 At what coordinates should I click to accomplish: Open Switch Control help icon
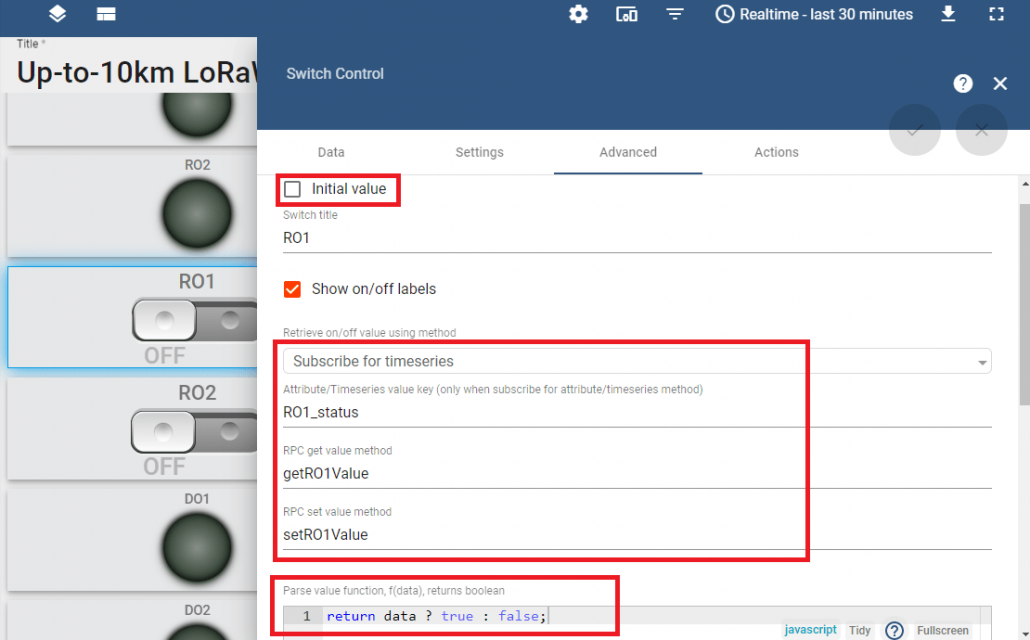(963, 84)
